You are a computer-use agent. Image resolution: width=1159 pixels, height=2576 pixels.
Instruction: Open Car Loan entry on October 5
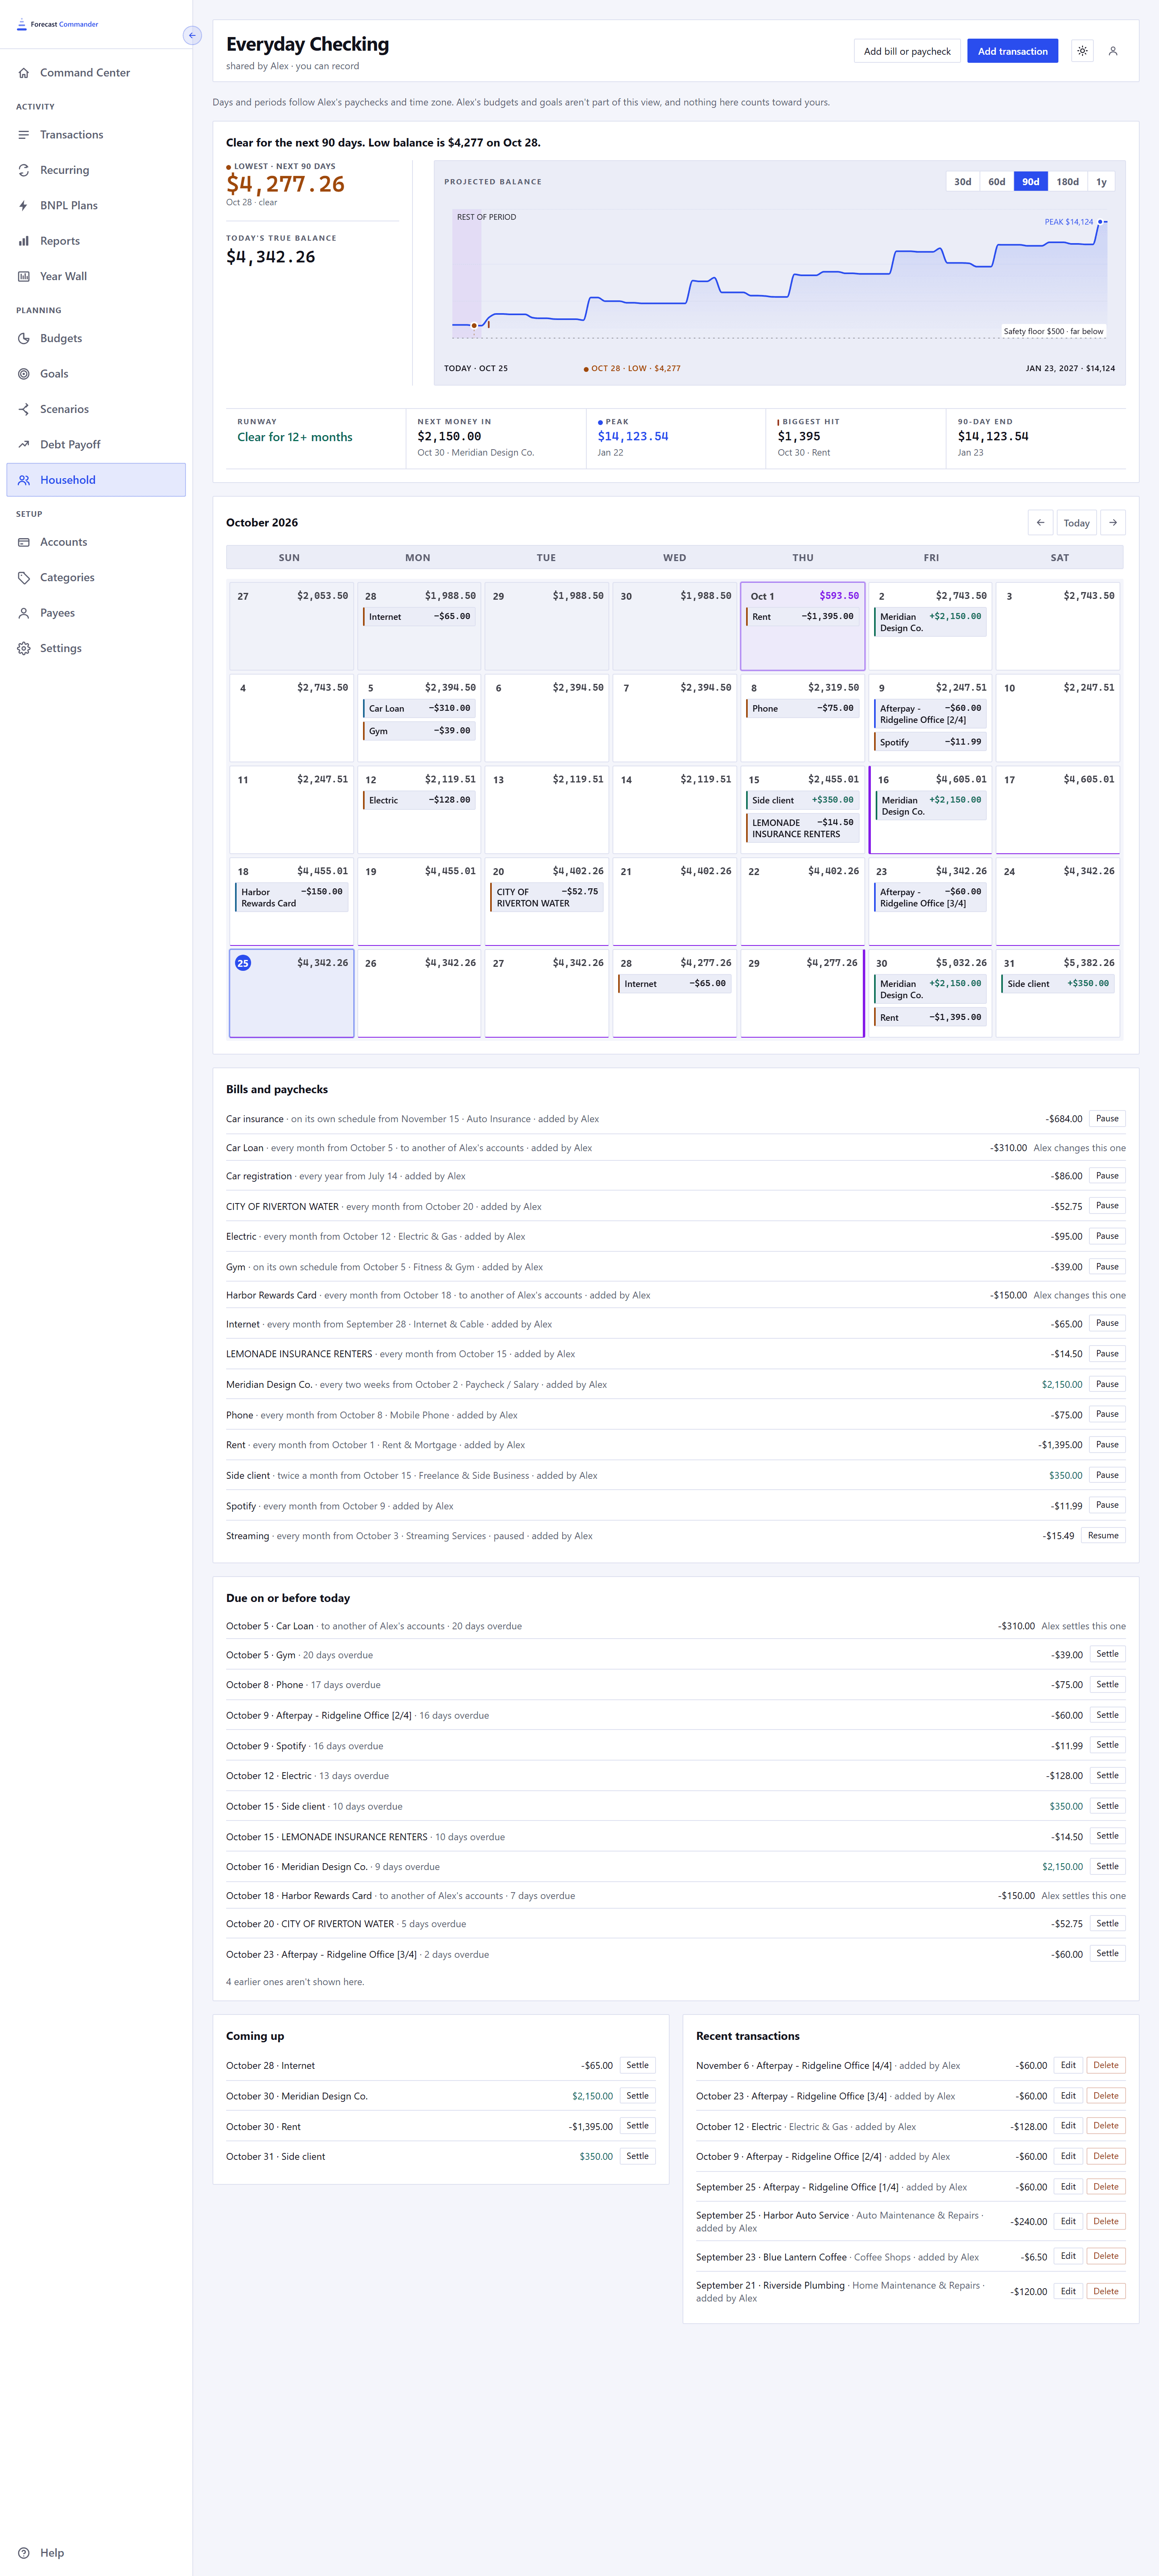click(x=419, y=708)
